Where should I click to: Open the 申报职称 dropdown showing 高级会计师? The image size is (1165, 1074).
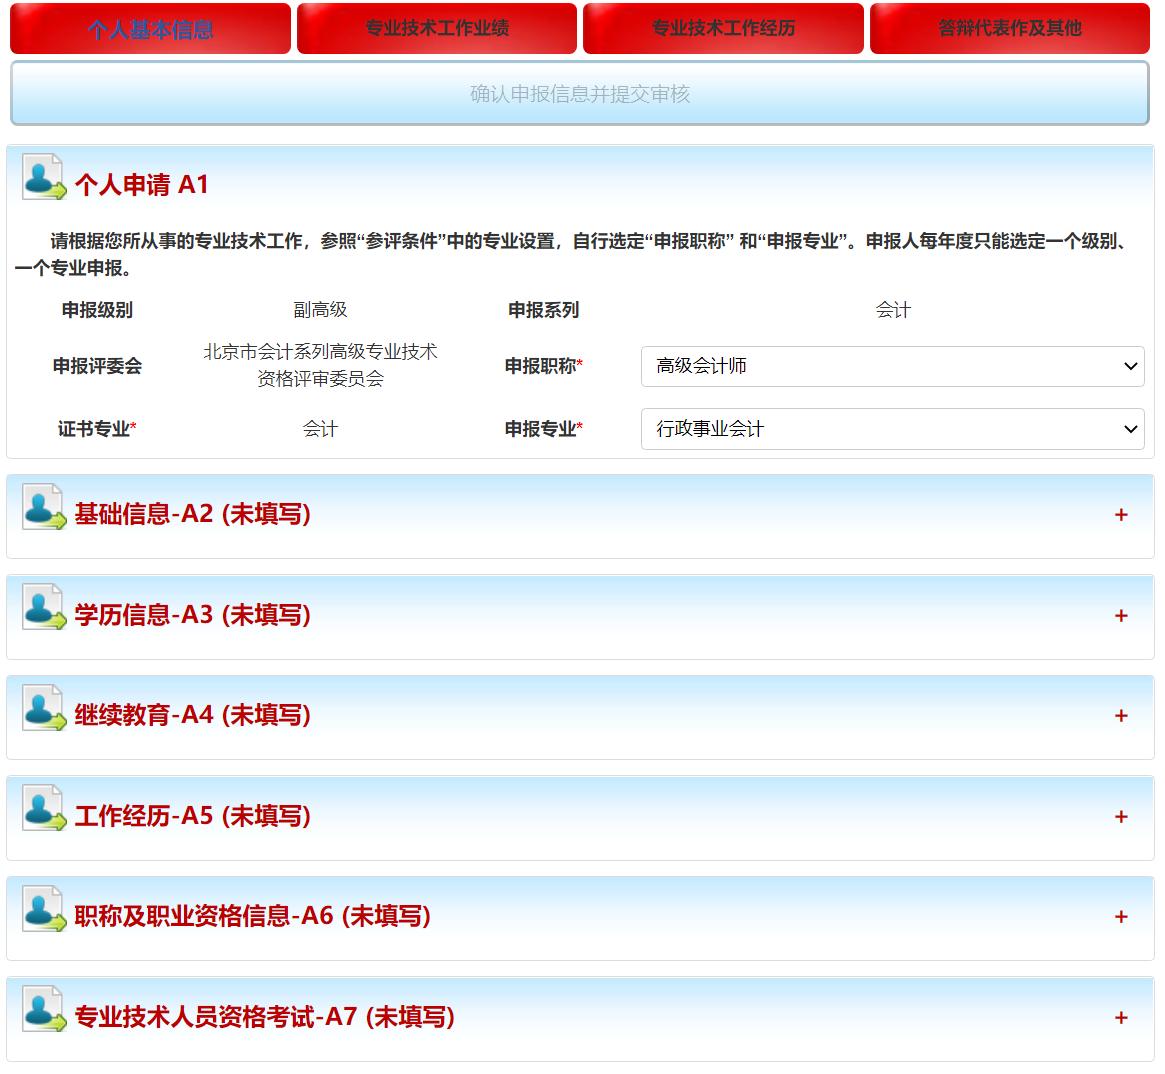tap(892, 367)
